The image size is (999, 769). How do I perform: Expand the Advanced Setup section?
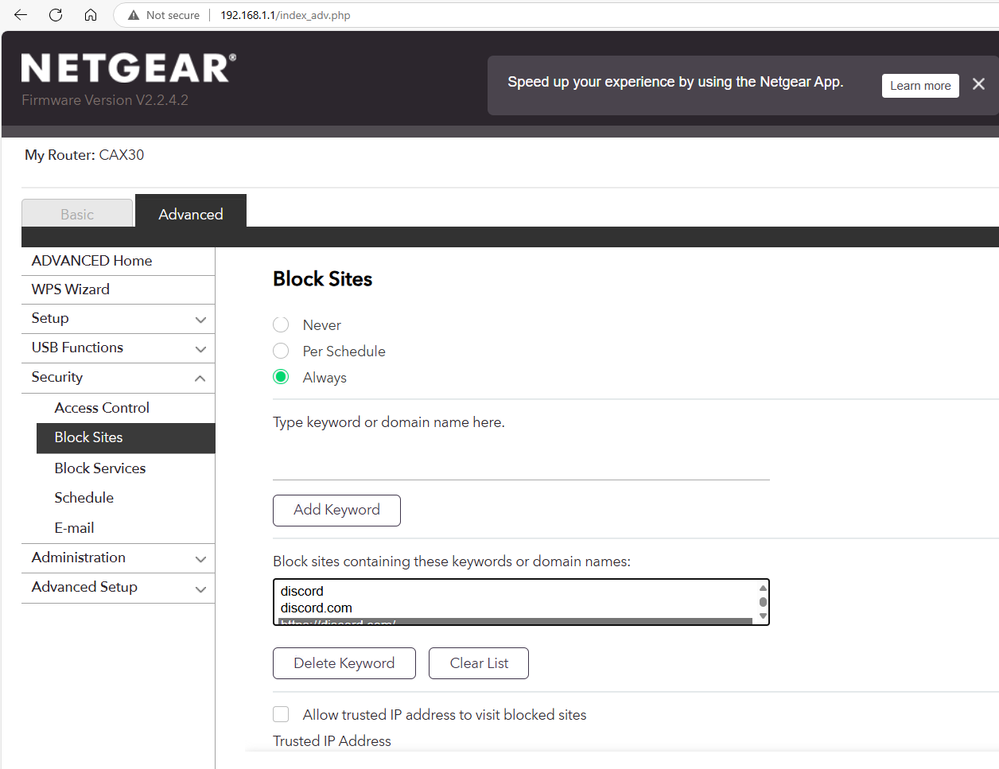(x=200, y=588)
